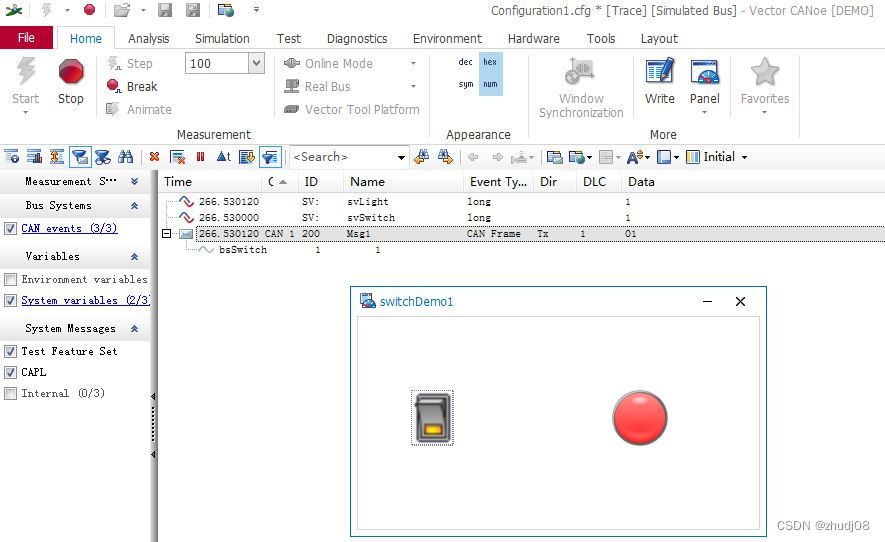885x542 pixels.
Task: Click the window with envelope icon in trace toolbar
Action: [x=554, y=157]
